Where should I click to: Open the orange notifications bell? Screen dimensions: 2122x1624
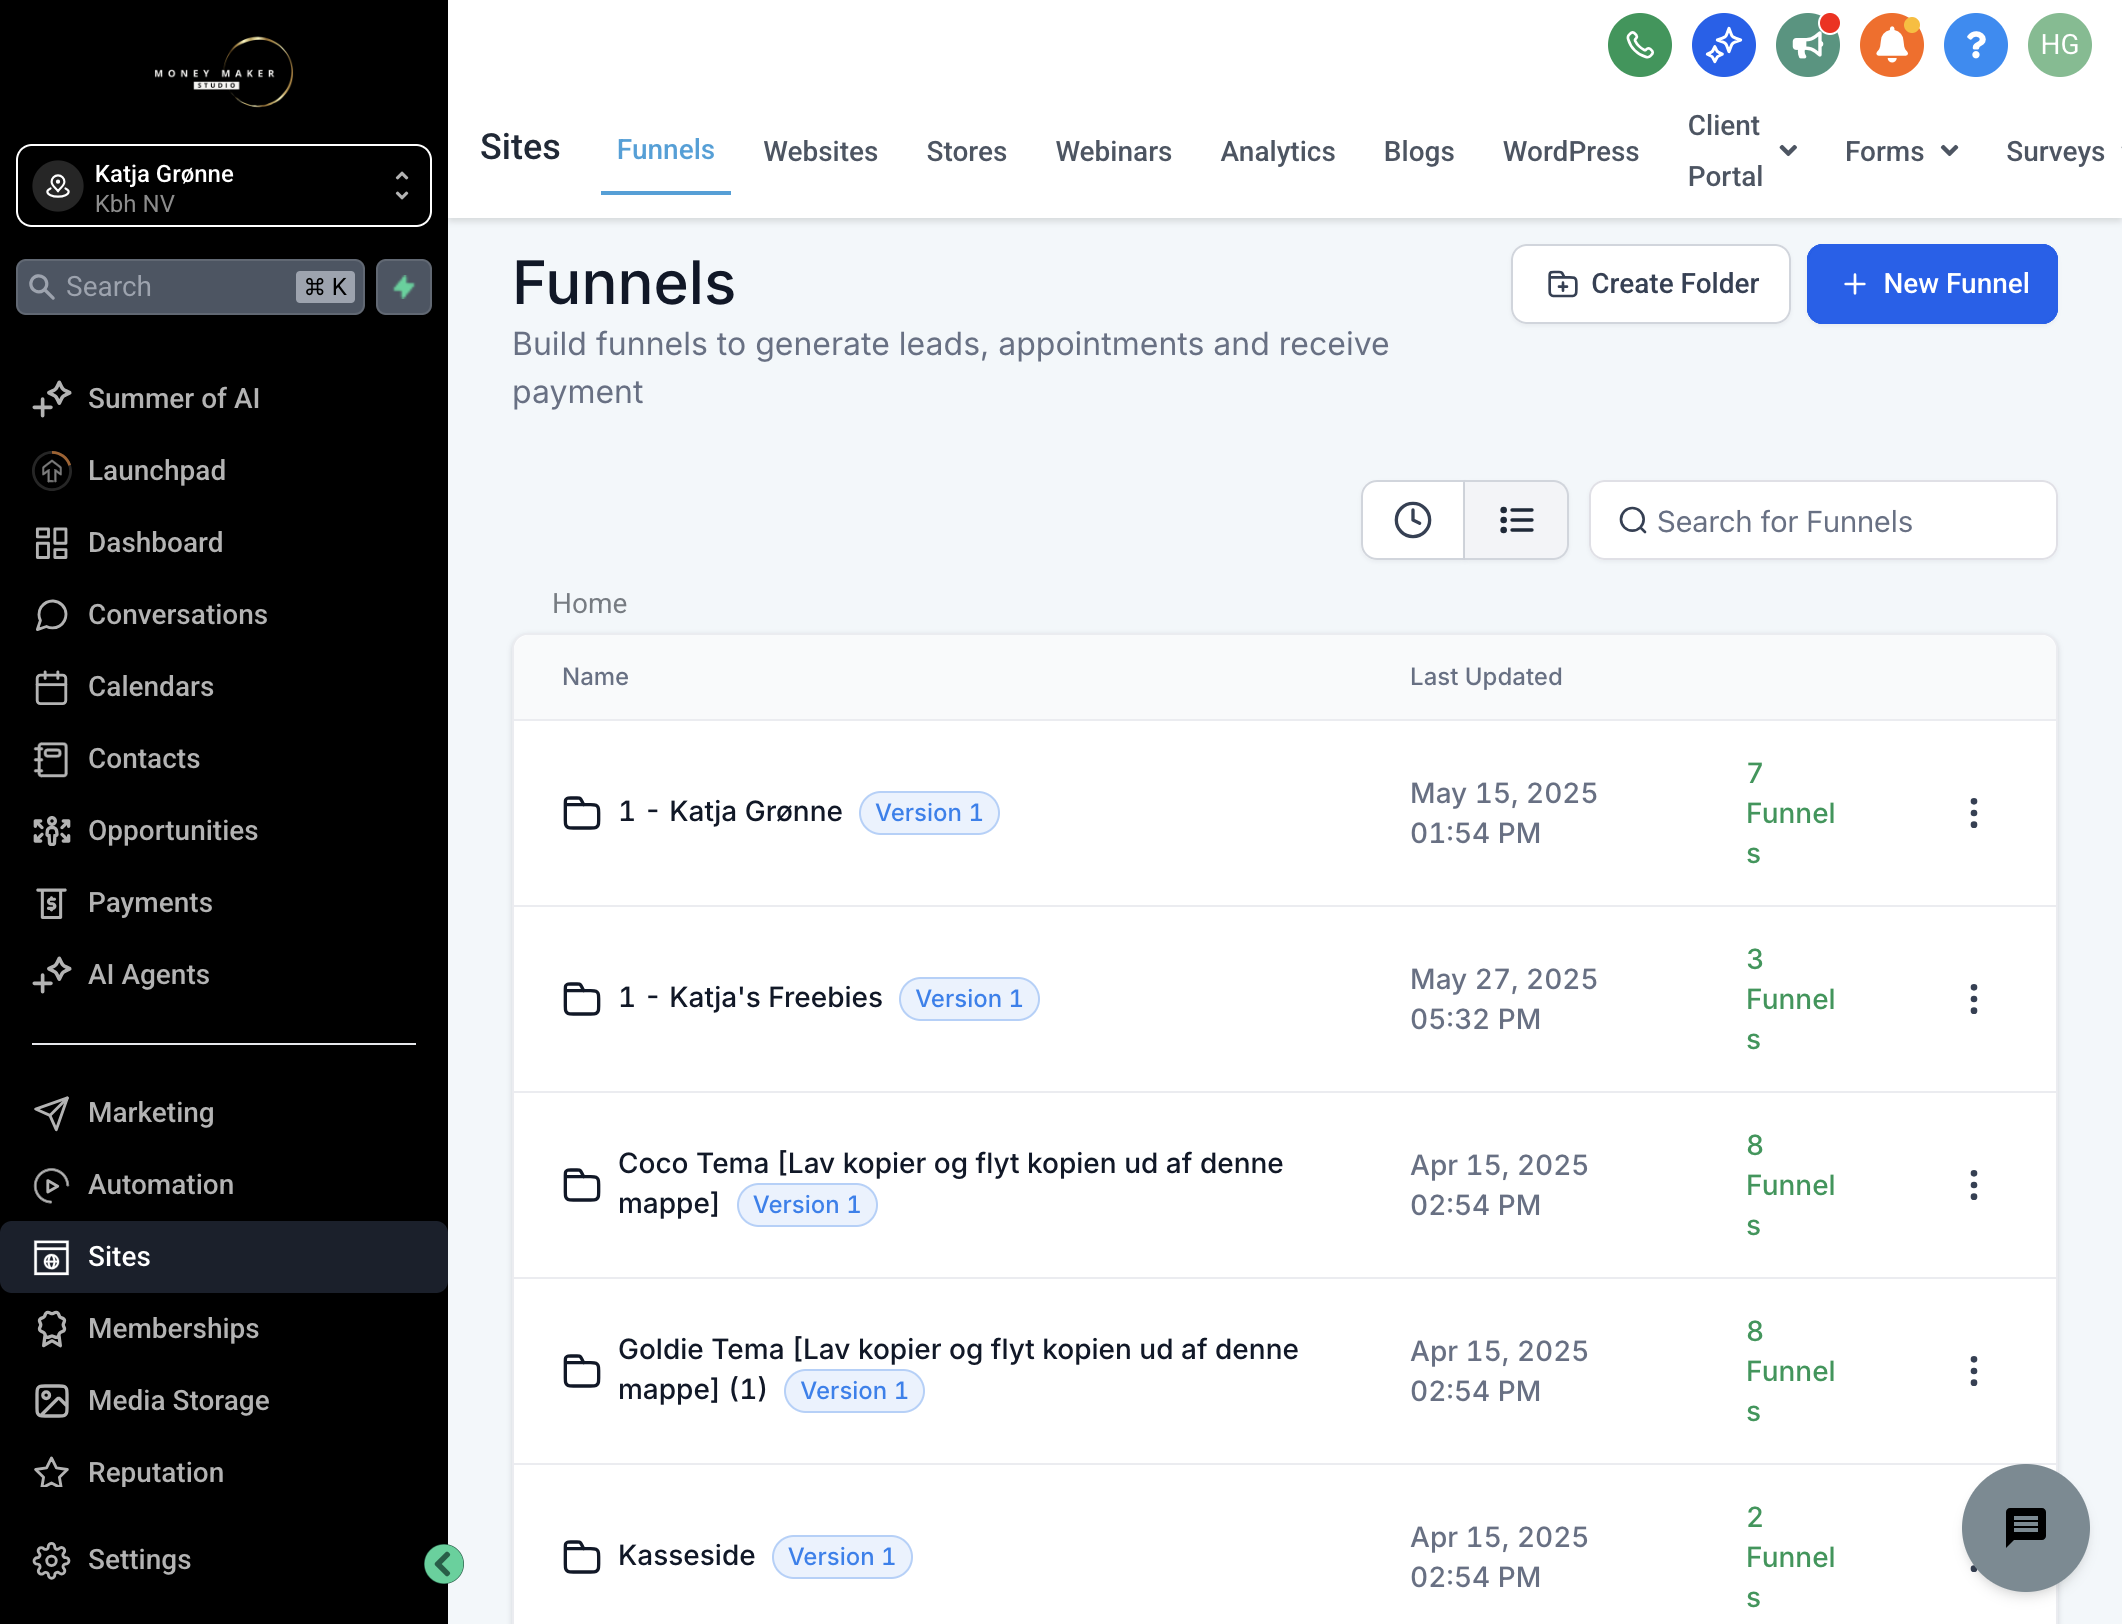click(x=1891, y=45)
